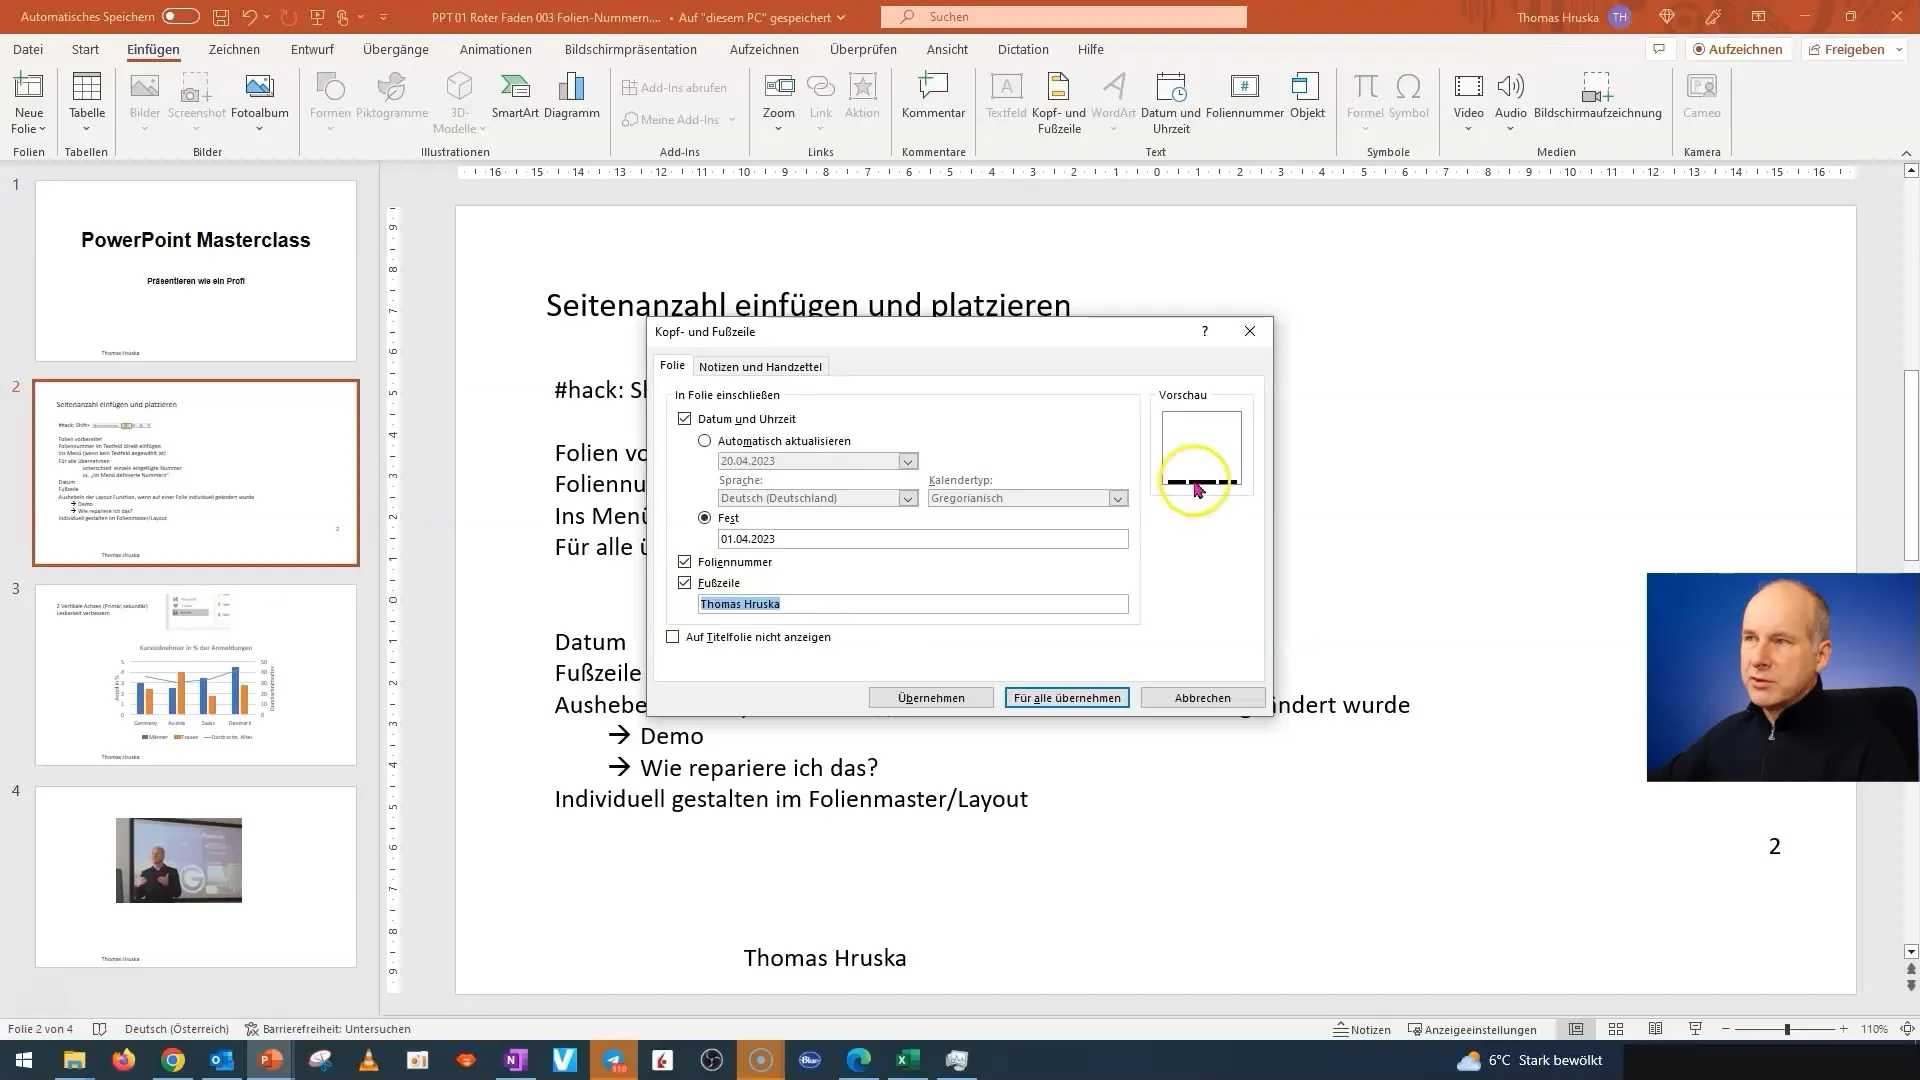The height and width of the screenshot is (1080, 1920).
Task: Click the Zoom icon in ribbon
Action: point(778,99)
